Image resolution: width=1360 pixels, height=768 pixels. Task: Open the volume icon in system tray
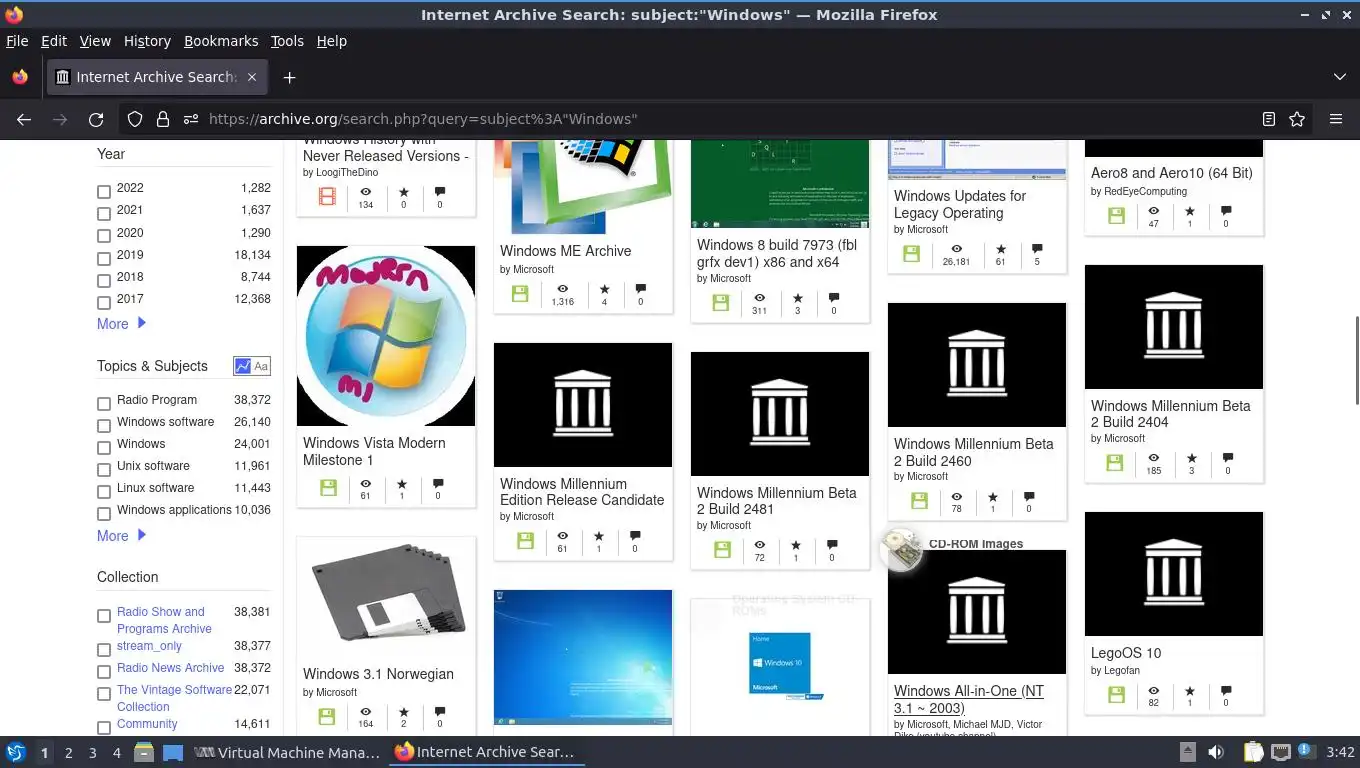coord(1216,752)
